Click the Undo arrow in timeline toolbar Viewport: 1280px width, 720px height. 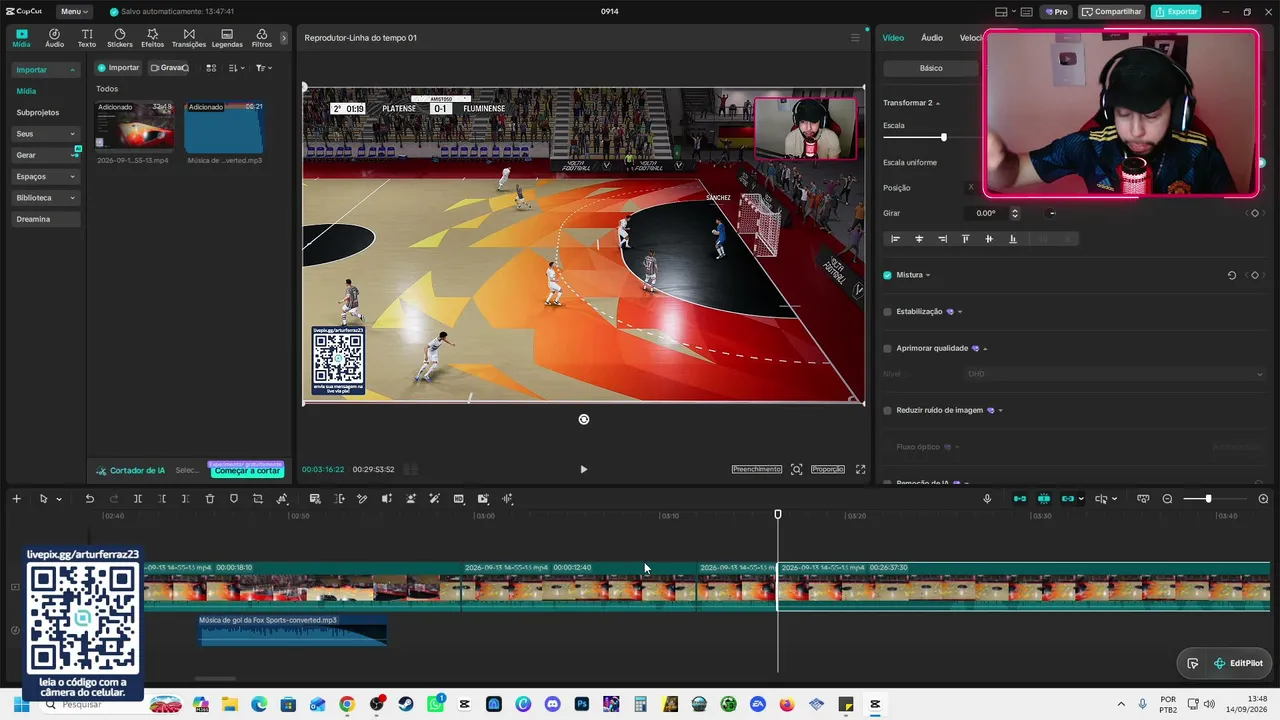89,499
